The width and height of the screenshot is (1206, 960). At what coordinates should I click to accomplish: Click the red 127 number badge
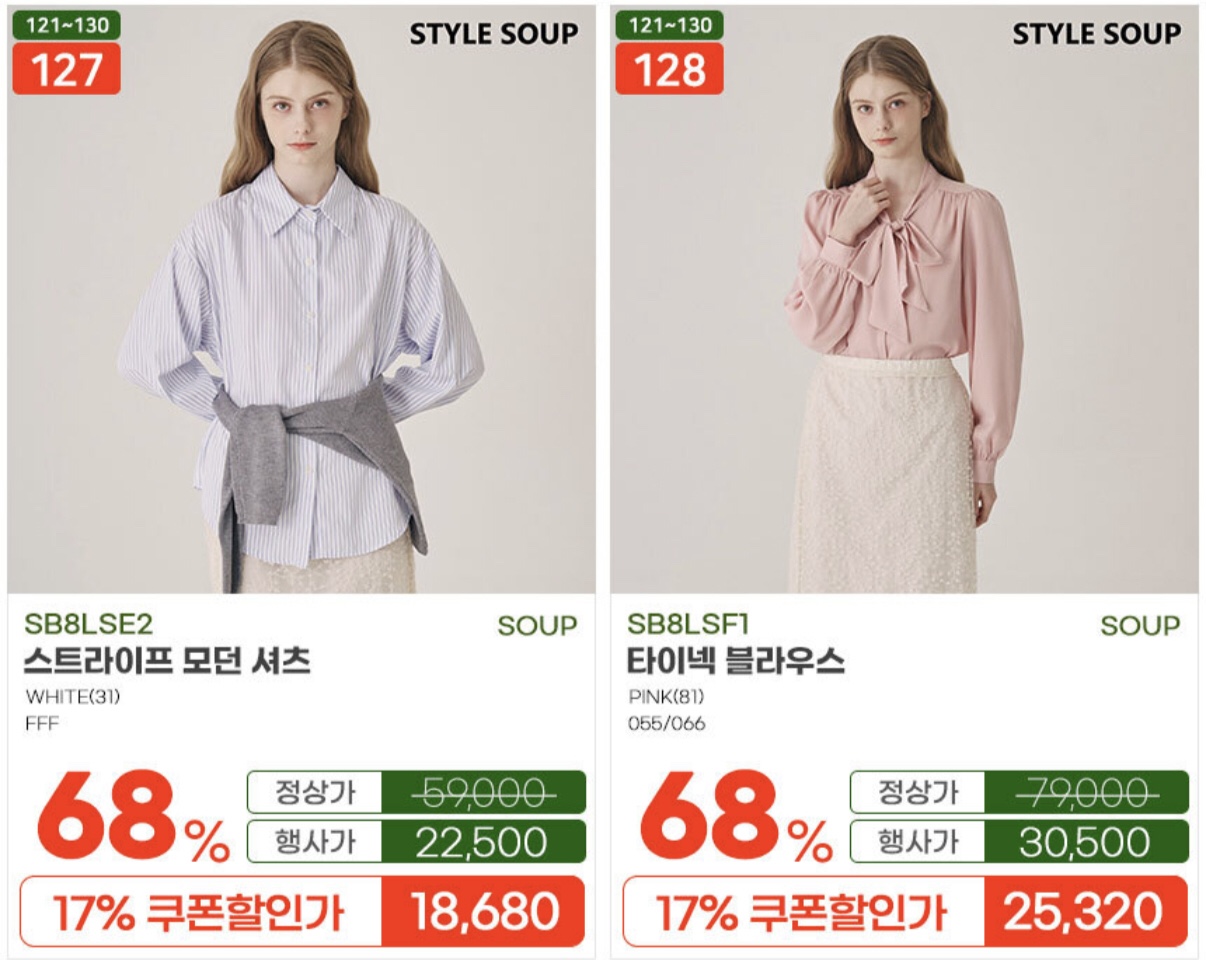[x=67, y=68]
